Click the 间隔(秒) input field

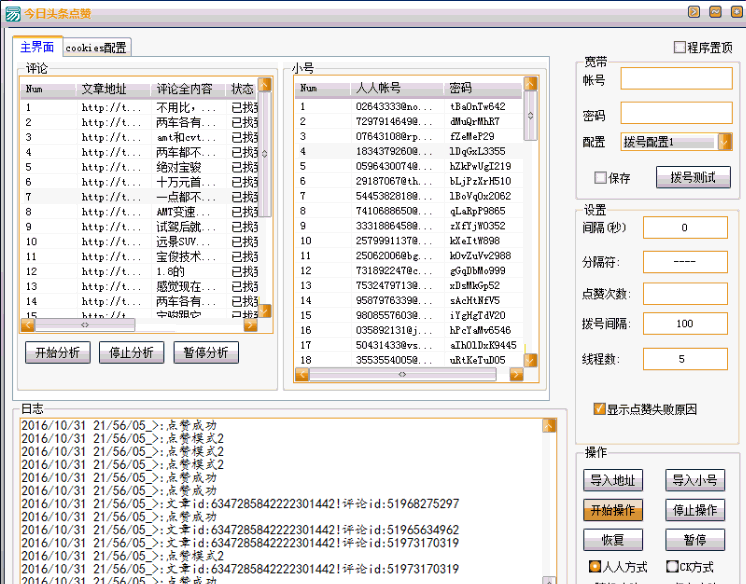pos(685,228)
